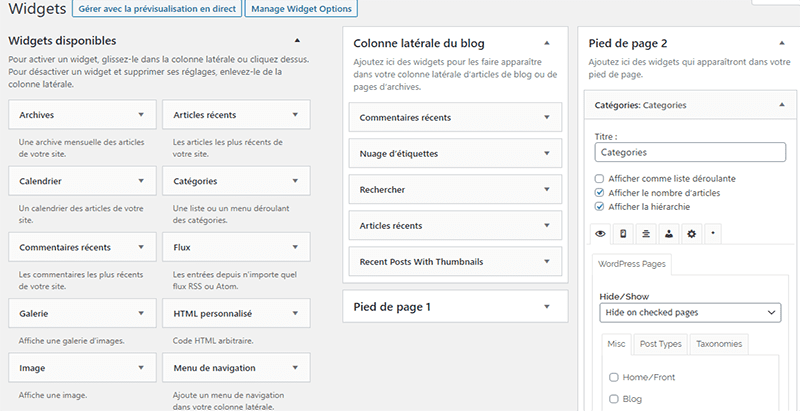Screen dimensions: 800x411
Task: Open the user roles options tab
Action: [x=668, y=234]
